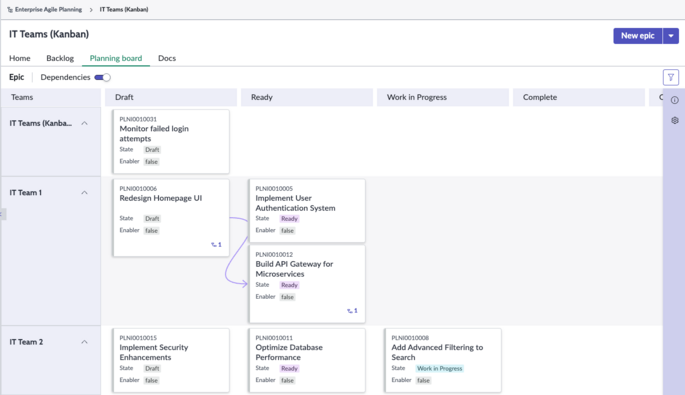
Task: Click the Draft column header
Action: tap(171, 97)
